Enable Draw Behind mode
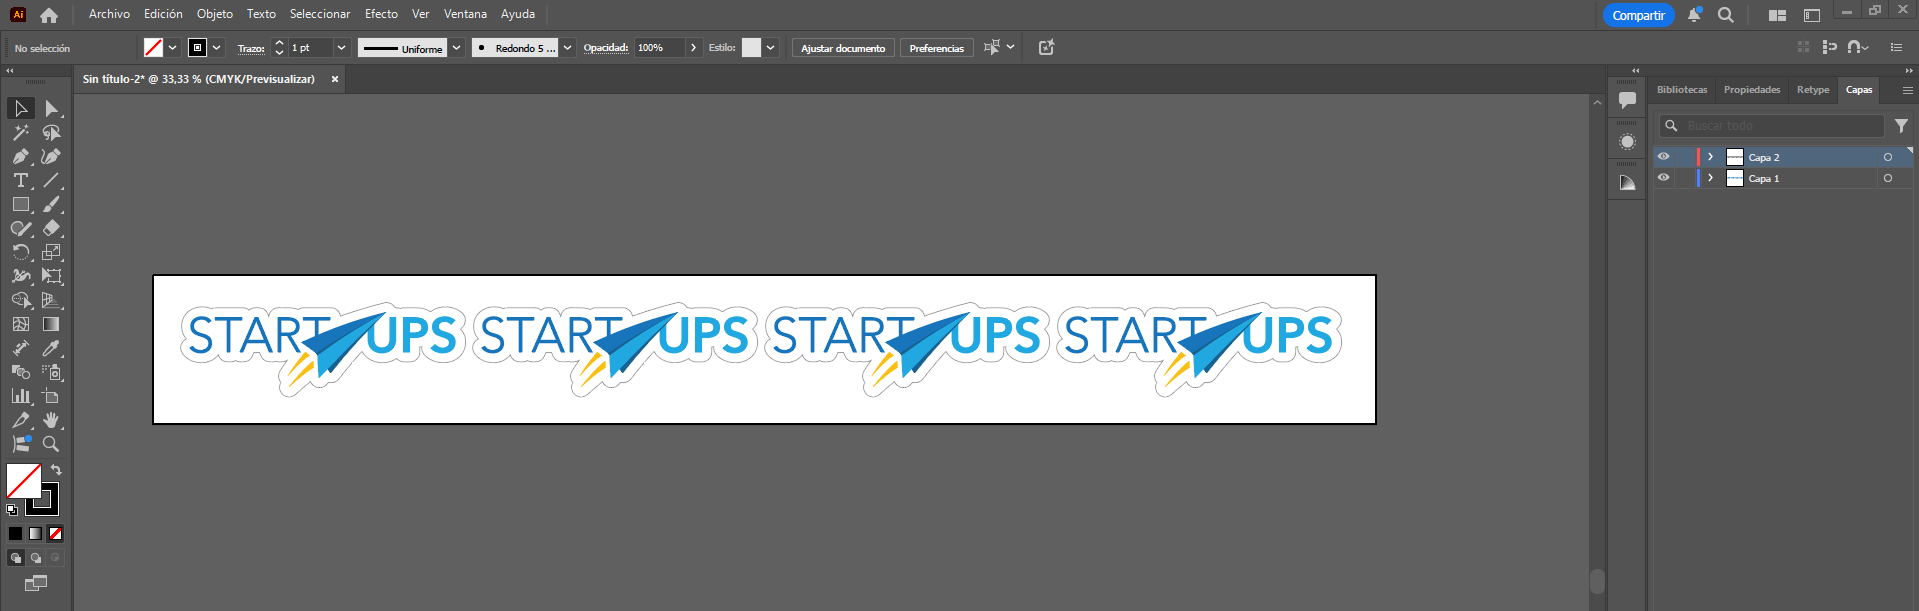 tap(36, 558)
